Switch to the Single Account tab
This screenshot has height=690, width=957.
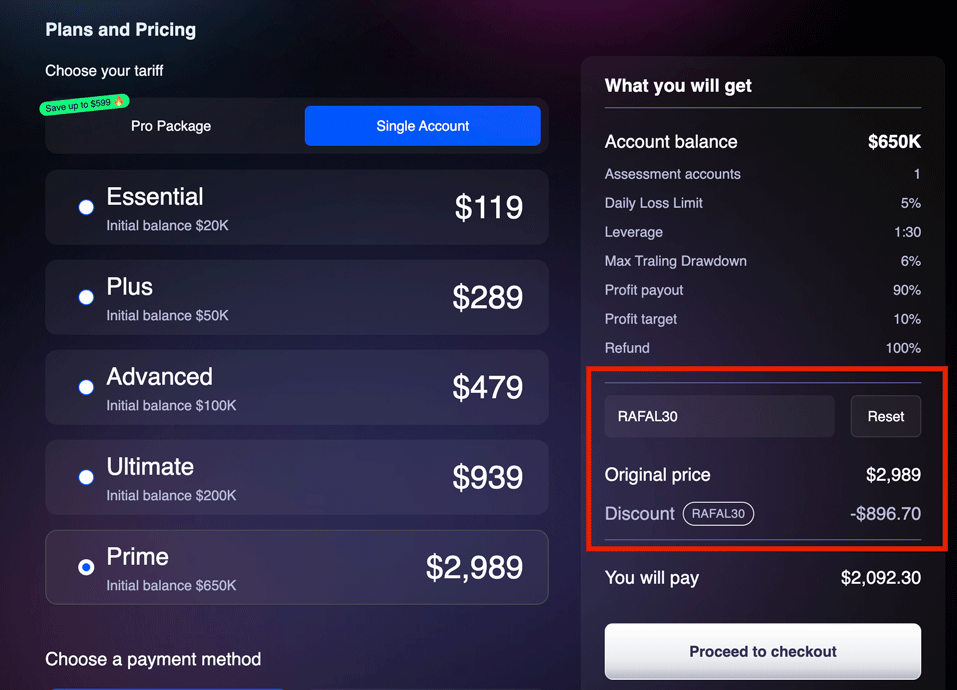coord(422,126)
